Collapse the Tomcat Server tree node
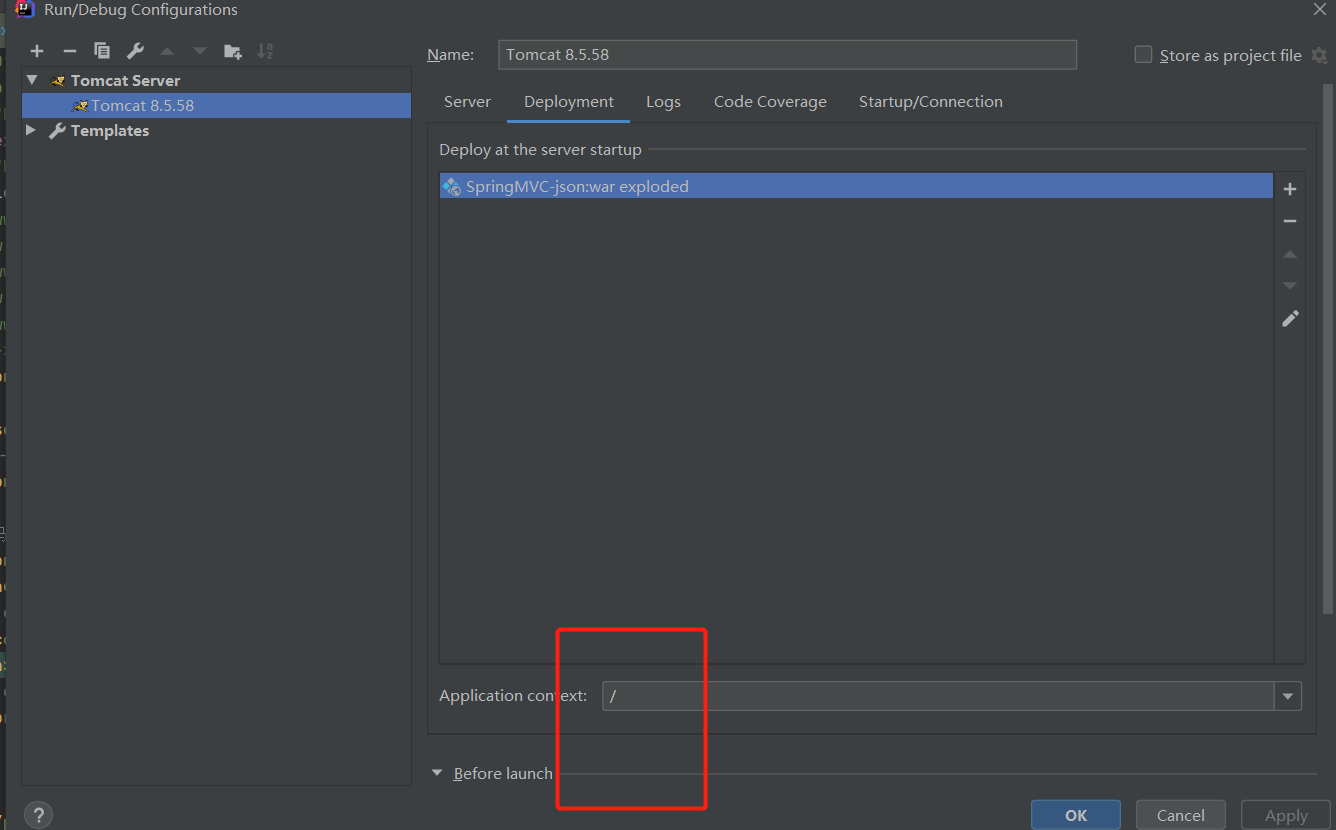Viewport: 1336px width, 830px height. [32, 80]
